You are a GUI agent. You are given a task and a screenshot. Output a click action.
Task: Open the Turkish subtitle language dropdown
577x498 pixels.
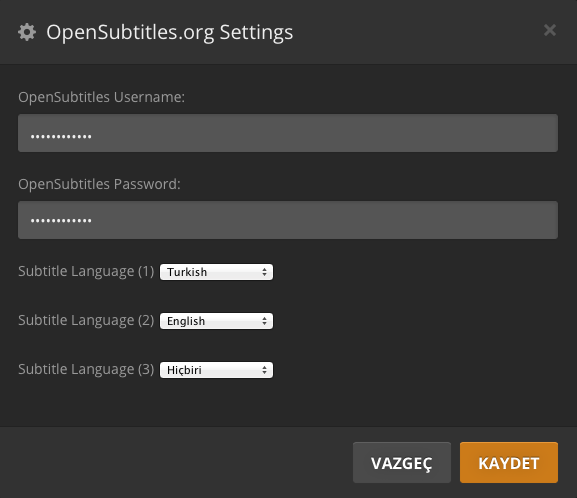tap(216, 272)
